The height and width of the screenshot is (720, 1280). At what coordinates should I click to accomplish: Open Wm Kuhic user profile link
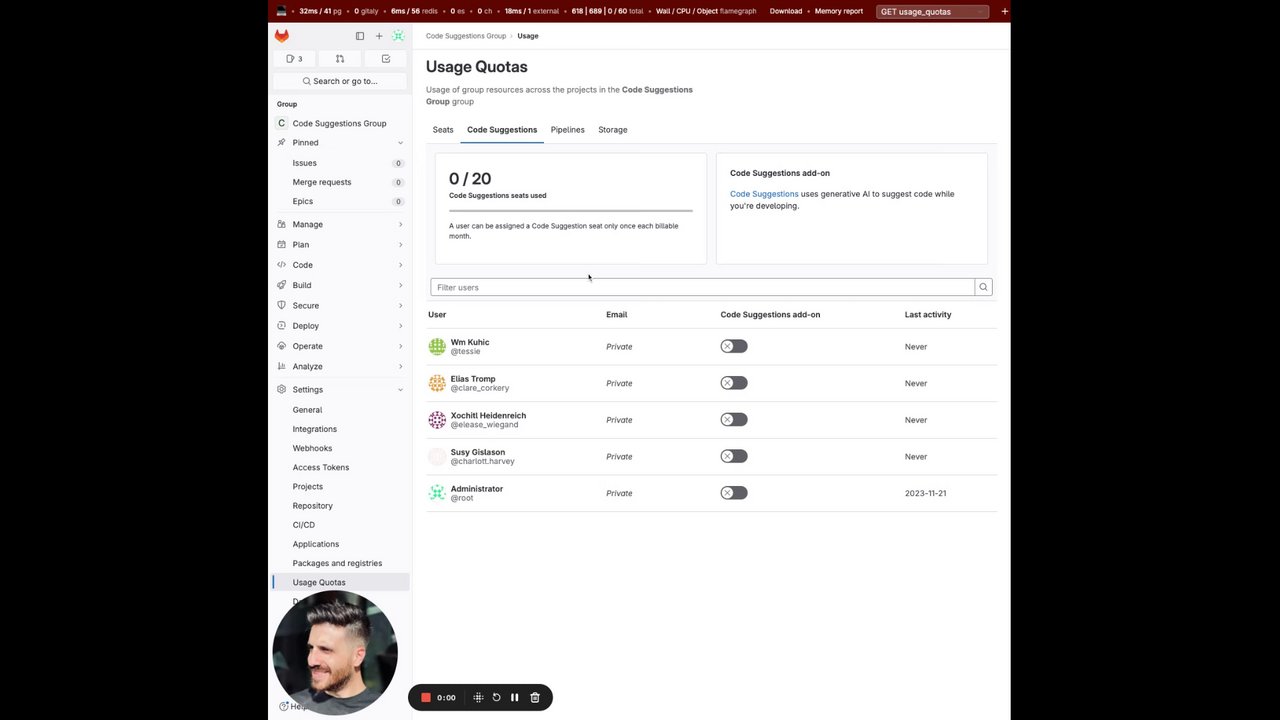(470, 342)
